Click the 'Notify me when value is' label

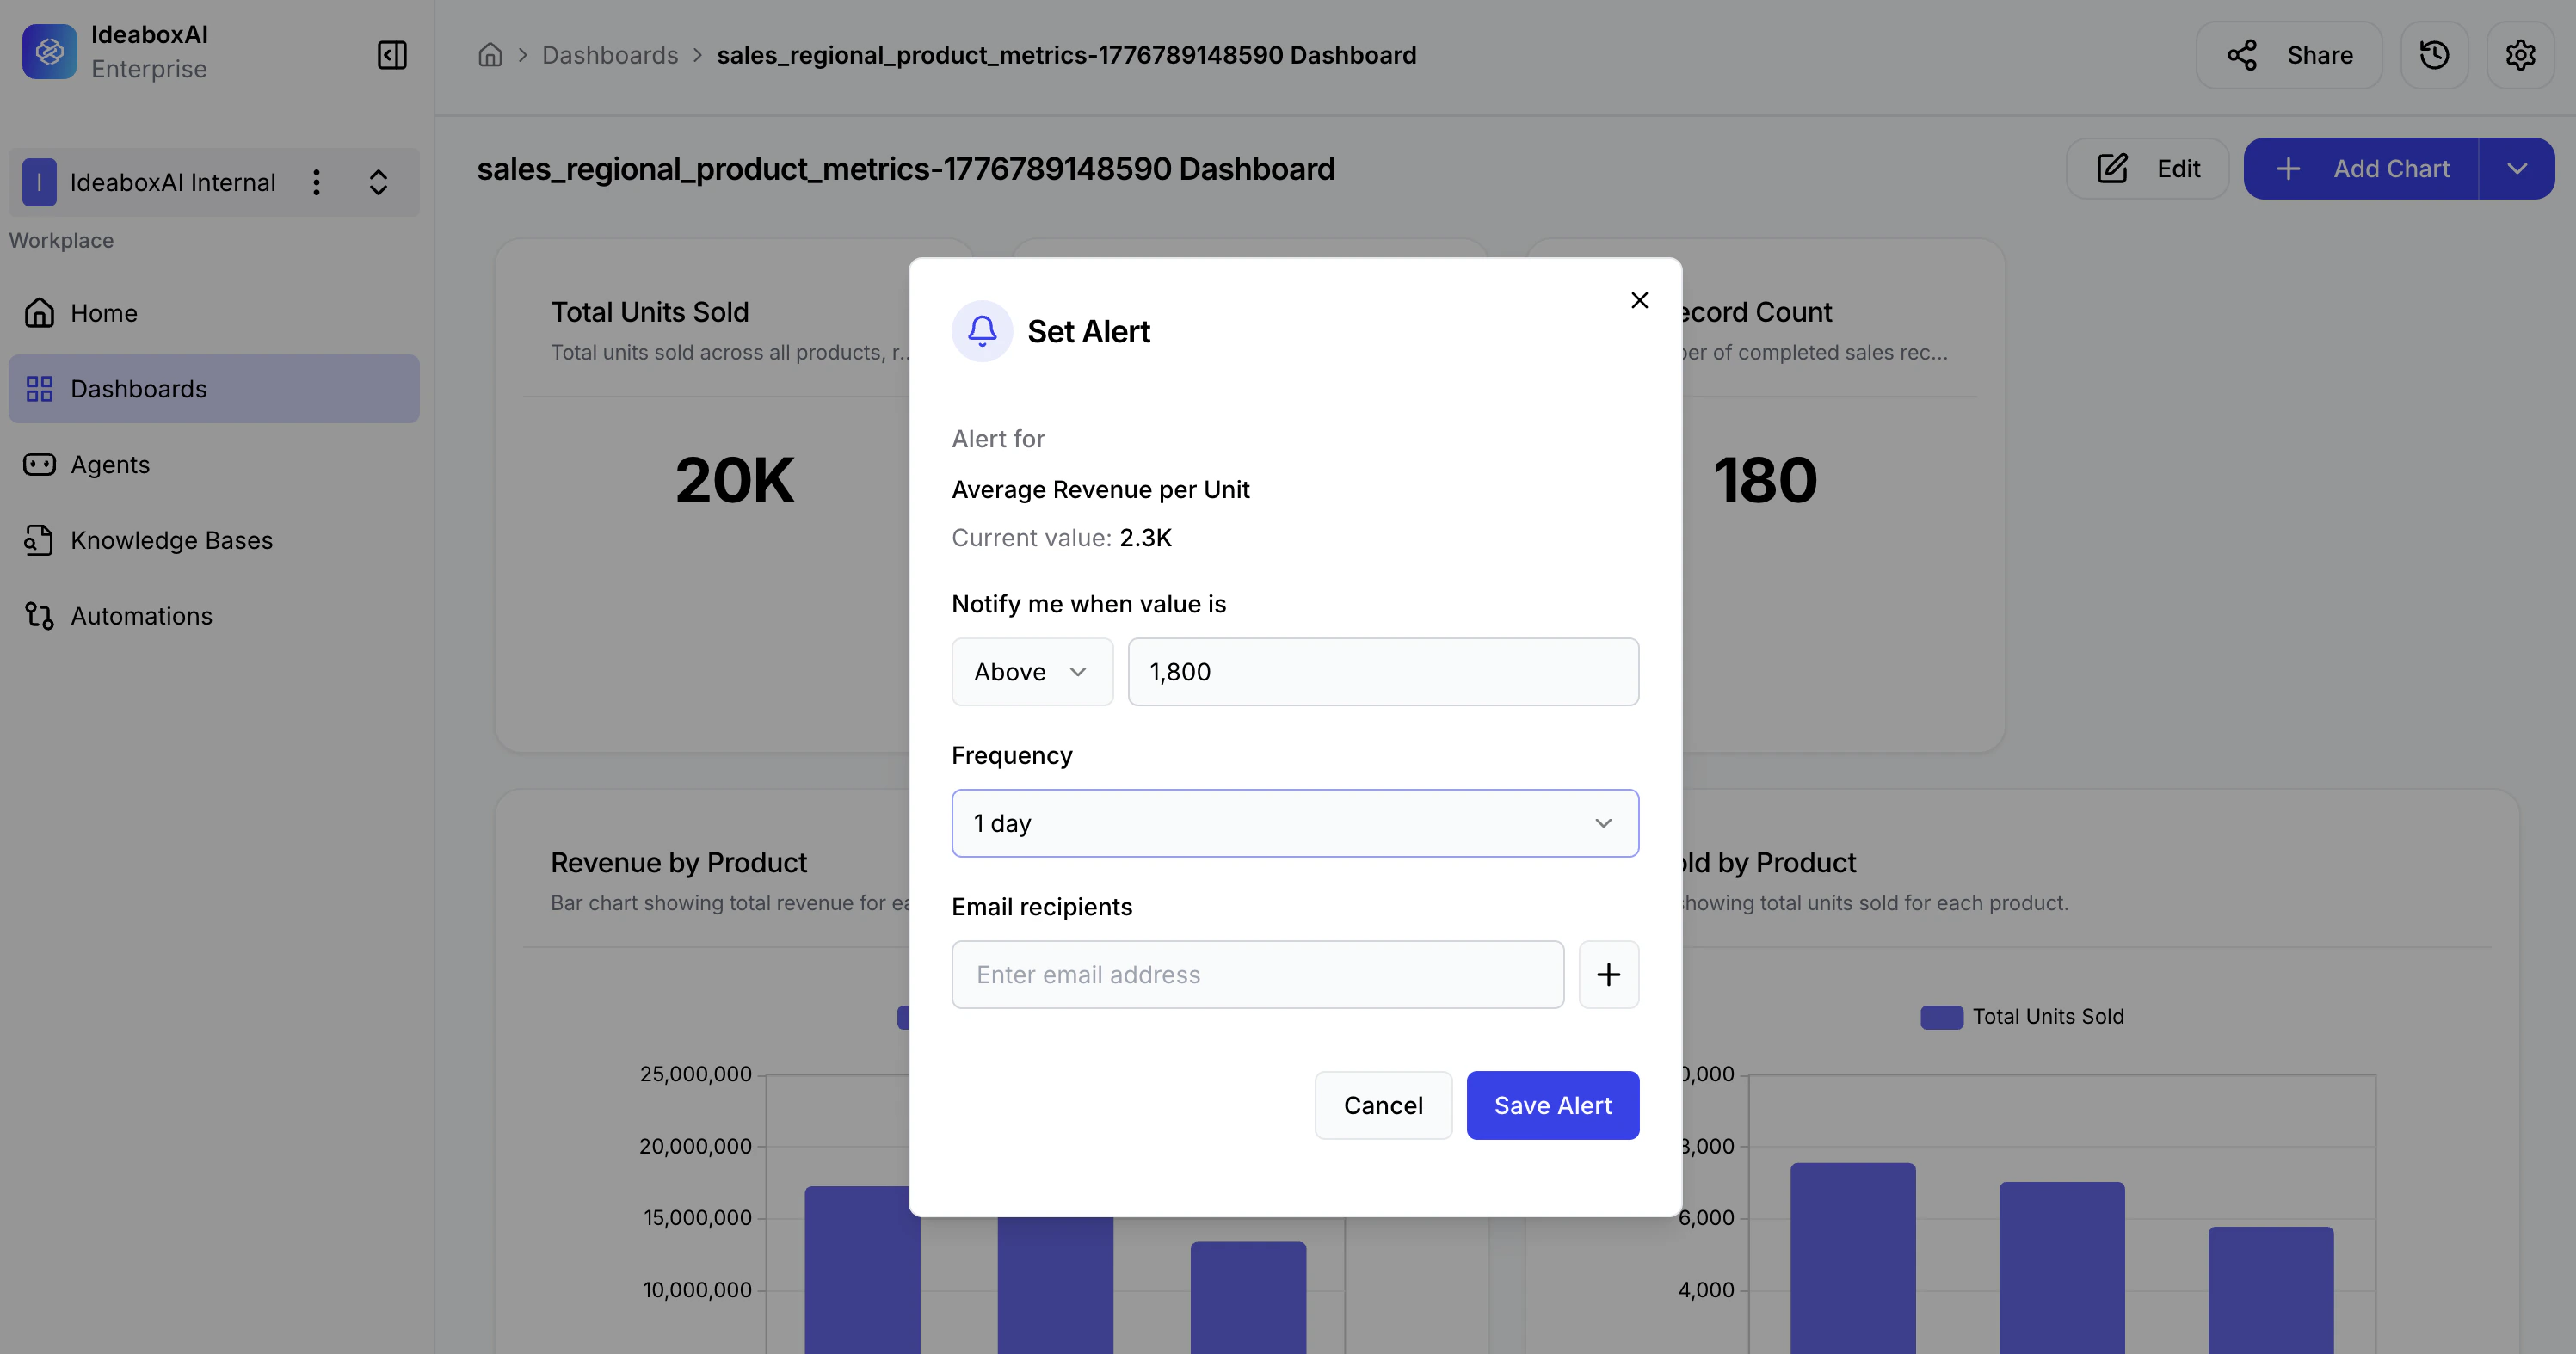pos(1088,604)
